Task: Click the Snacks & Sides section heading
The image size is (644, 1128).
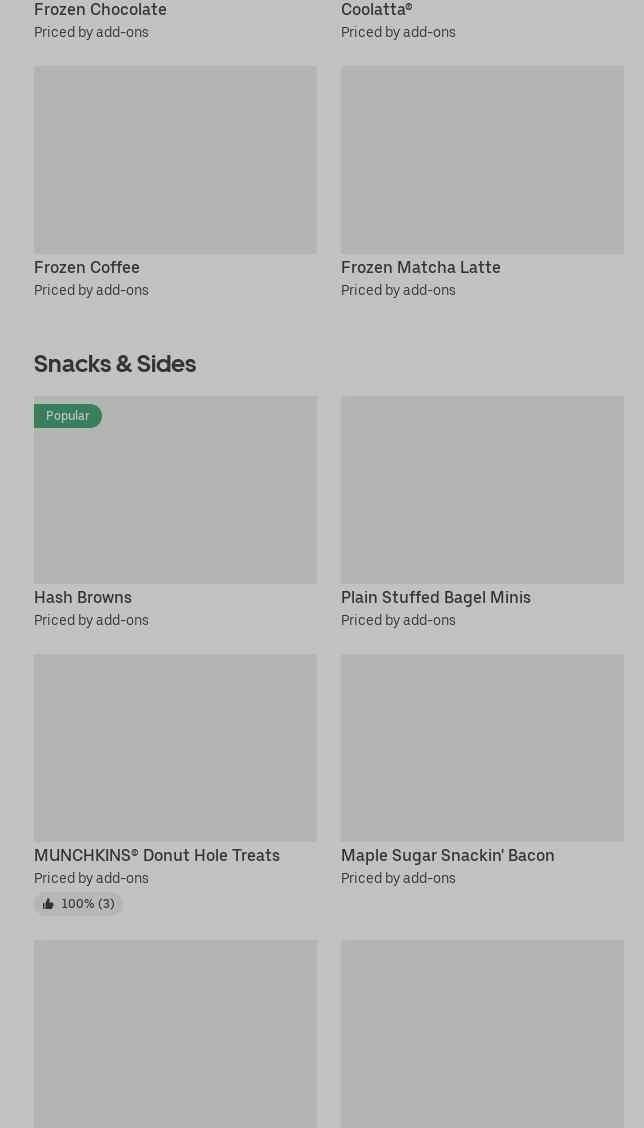Action: (115, 364)
